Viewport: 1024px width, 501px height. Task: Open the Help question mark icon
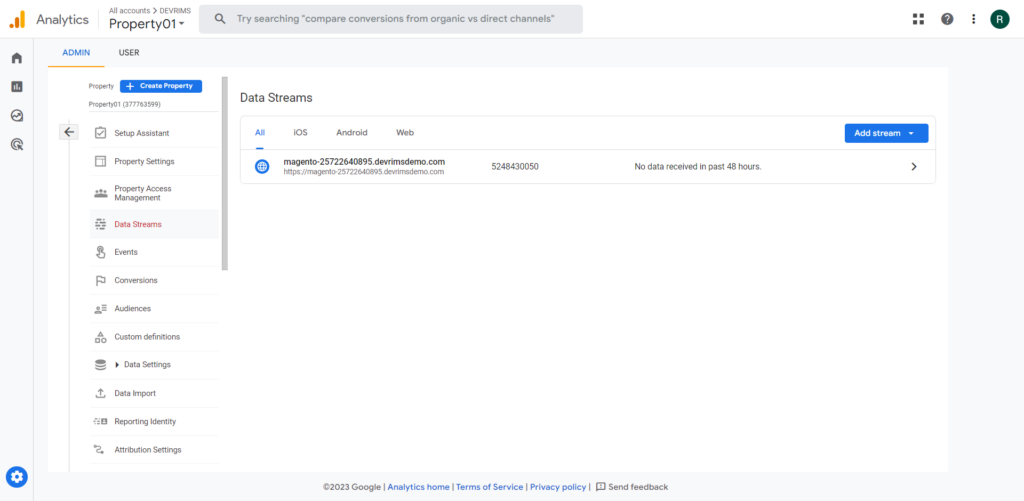(x=947, y=19)
